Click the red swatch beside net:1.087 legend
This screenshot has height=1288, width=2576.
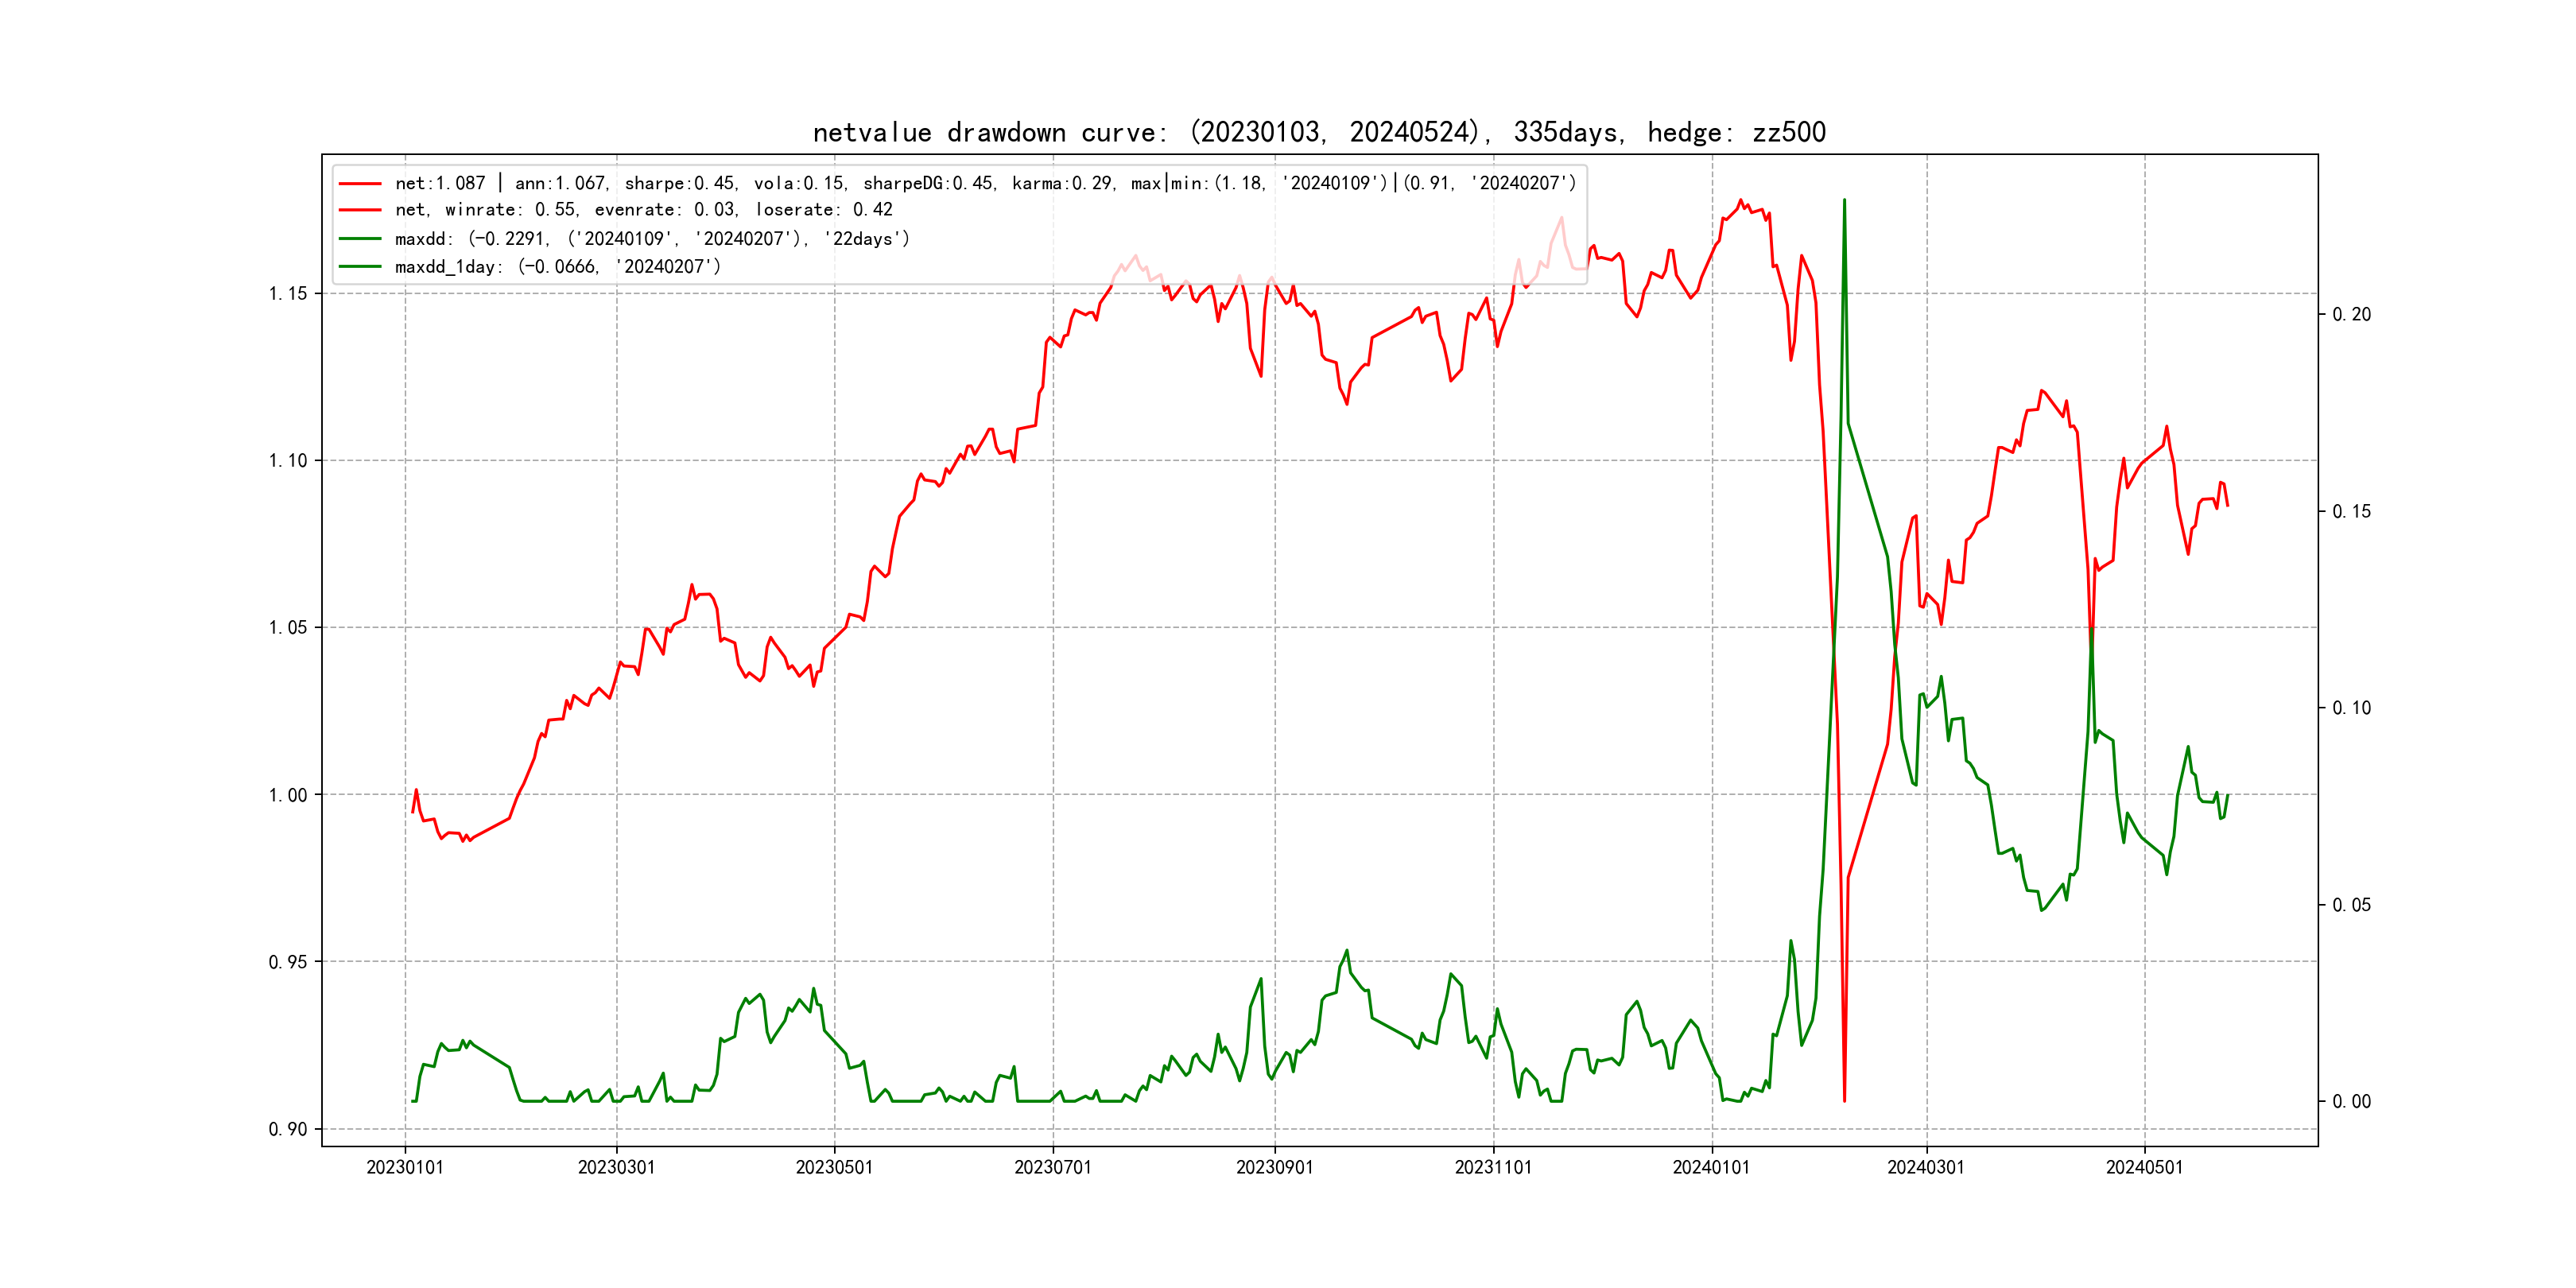coord(360,184)
